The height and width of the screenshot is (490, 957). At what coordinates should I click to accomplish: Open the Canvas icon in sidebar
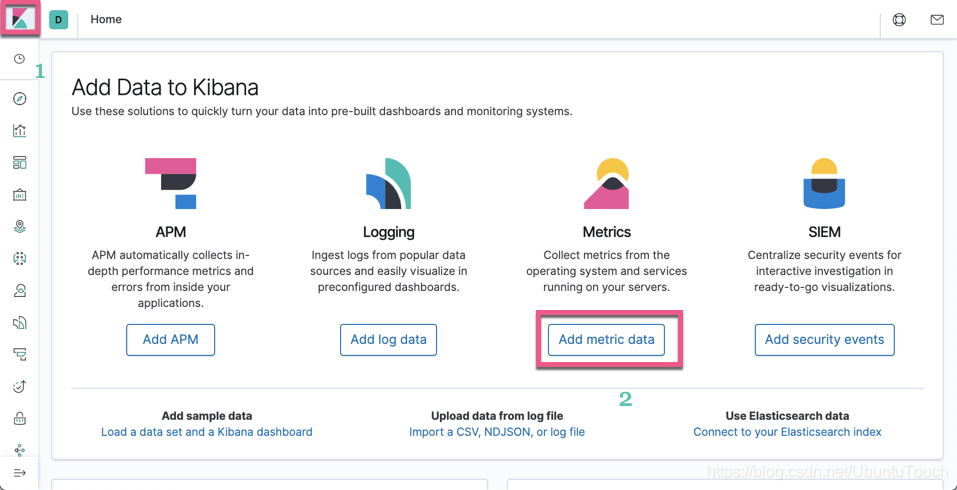coord(19,195)
